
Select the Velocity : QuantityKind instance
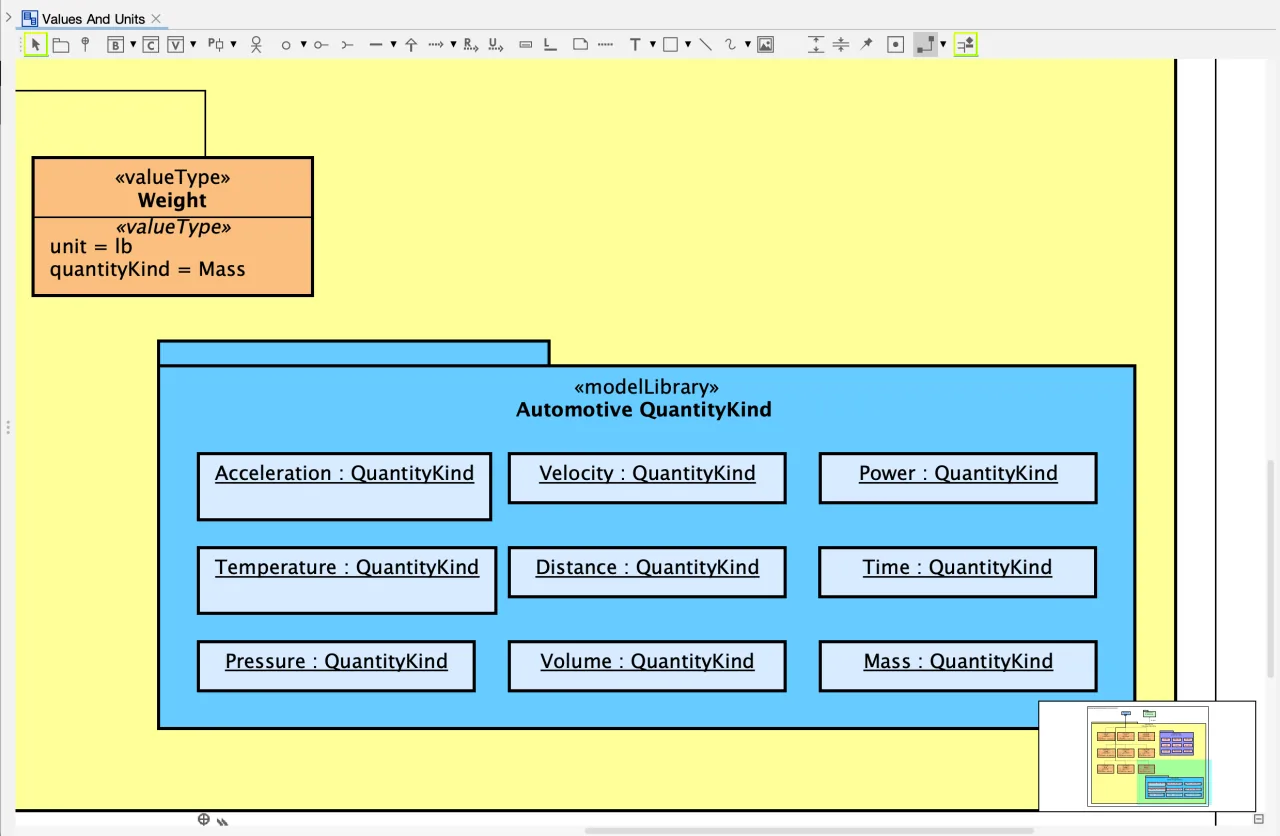647,478
